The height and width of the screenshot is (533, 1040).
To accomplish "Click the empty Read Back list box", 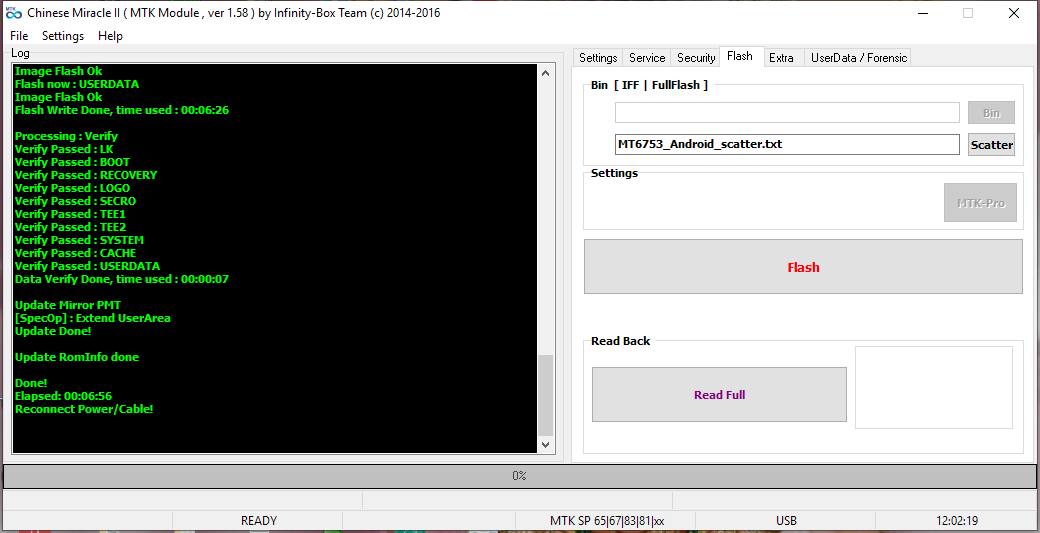I will (x=934, y=387).
